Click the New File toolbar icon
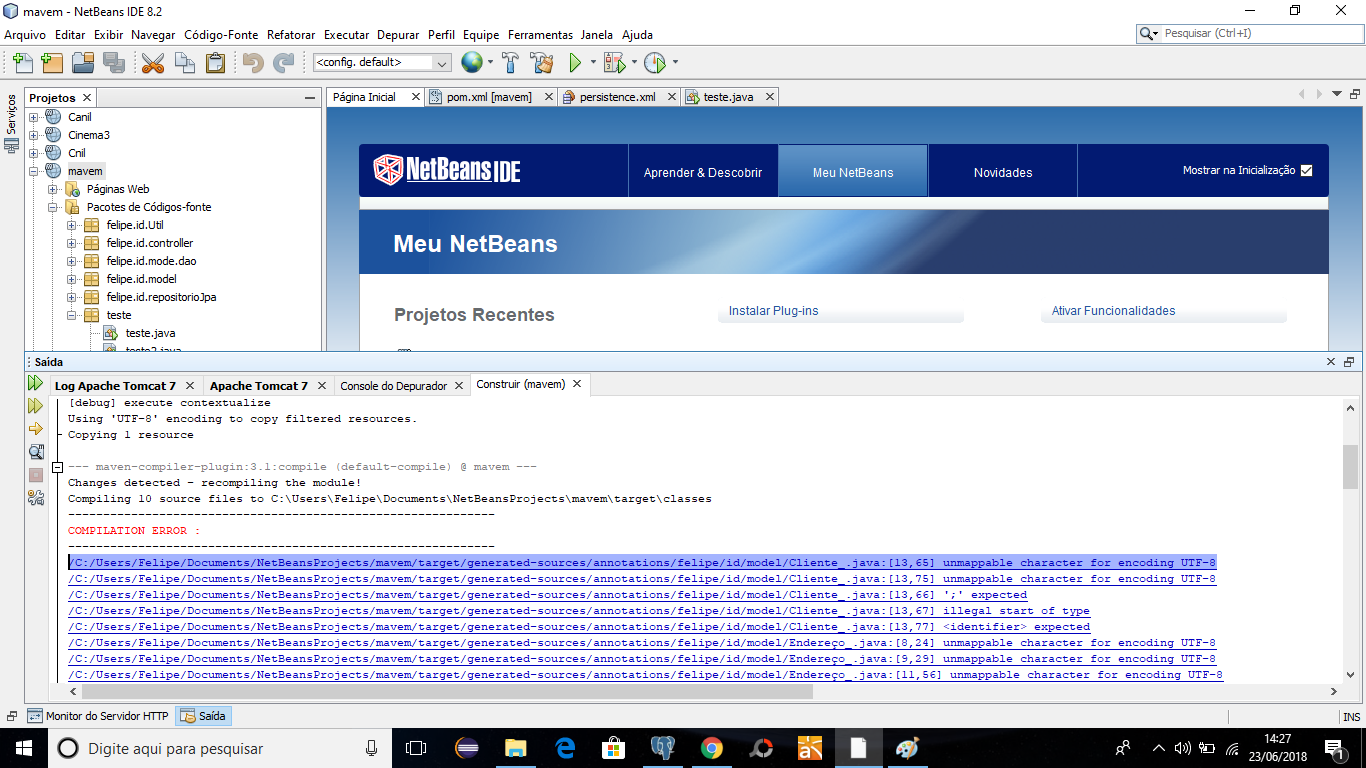The width and height of the screenshot is (1366, 768). click(x=22, y=63)
